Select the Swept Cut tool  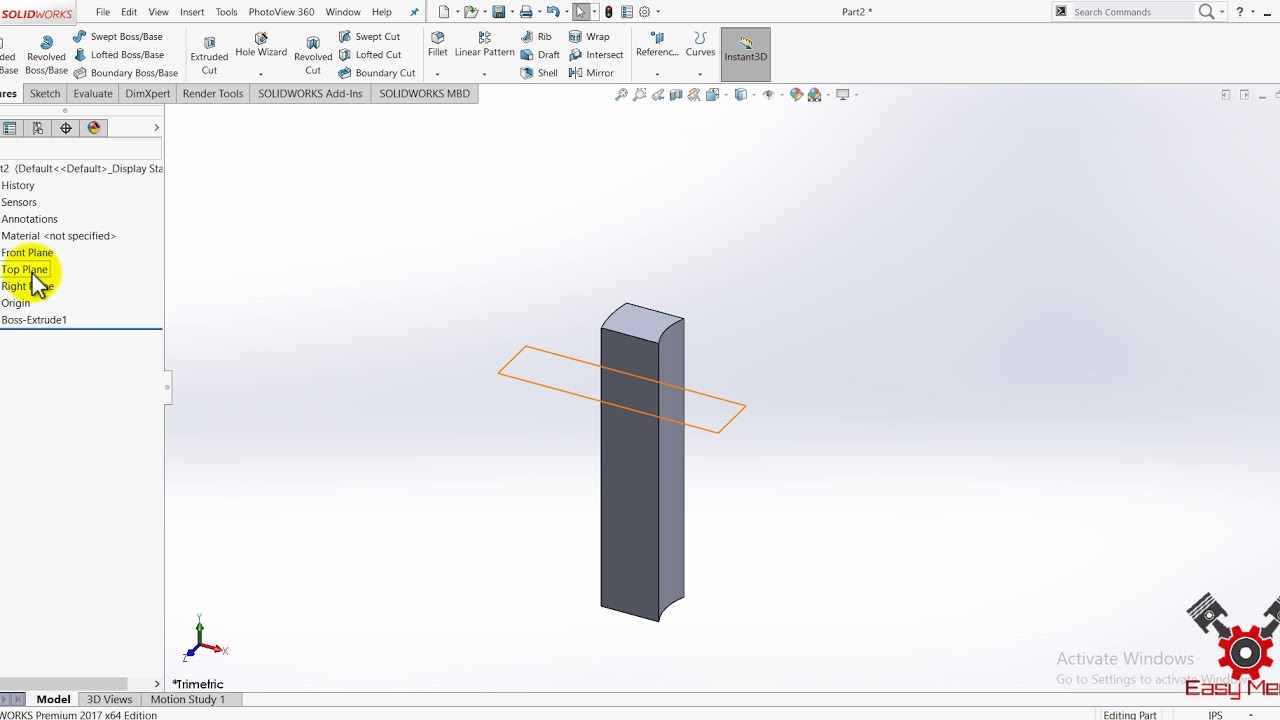pyautogui.click(x=369, y=36)
